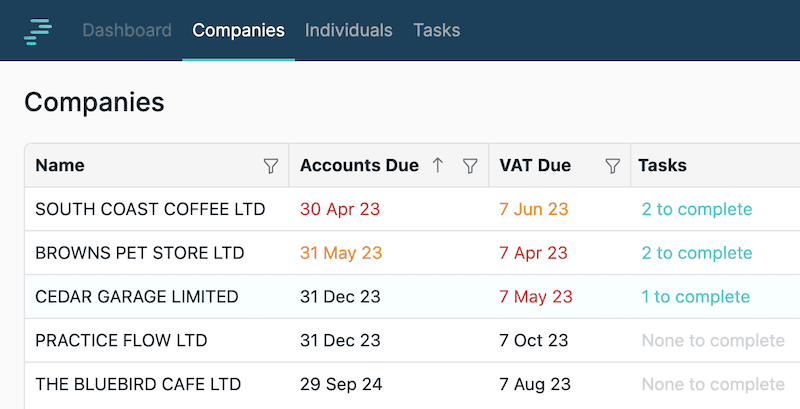The width and height of the screenshot is (800, 409).
Task: Select BROWNS PET STORE LTD company
Action: (x=140, y=253)
